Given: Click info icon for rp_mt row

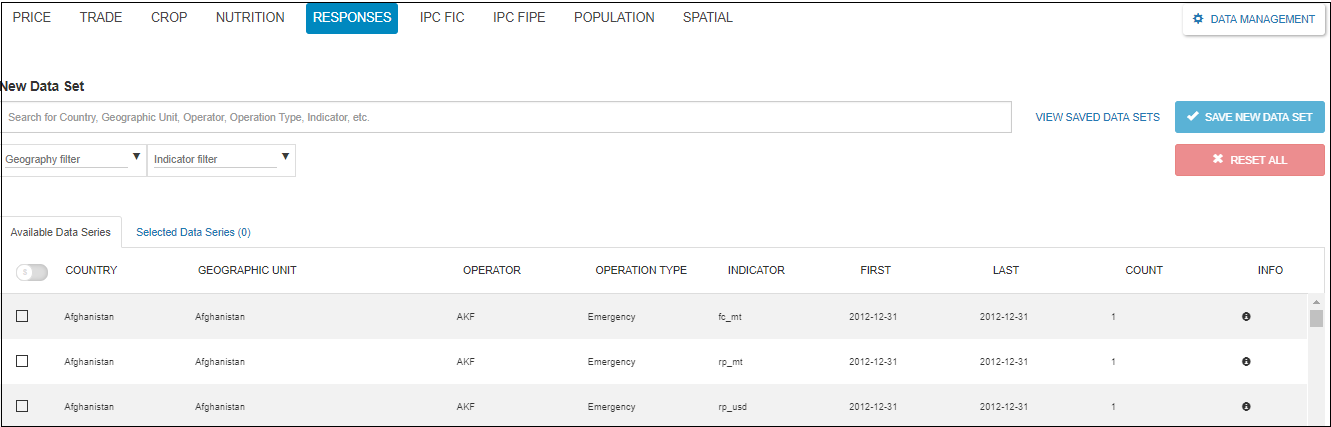Looking at the screenshot, I should [x=1246, y=362].
